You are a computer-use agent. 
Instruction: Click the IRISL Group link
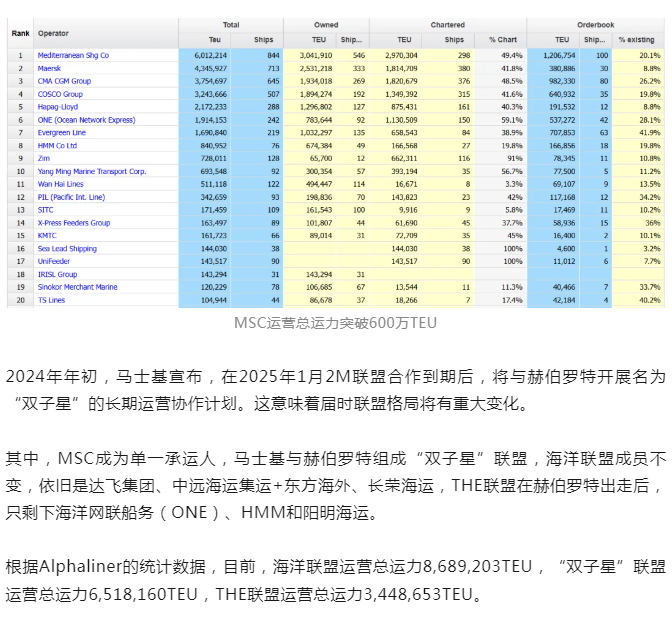57,274
